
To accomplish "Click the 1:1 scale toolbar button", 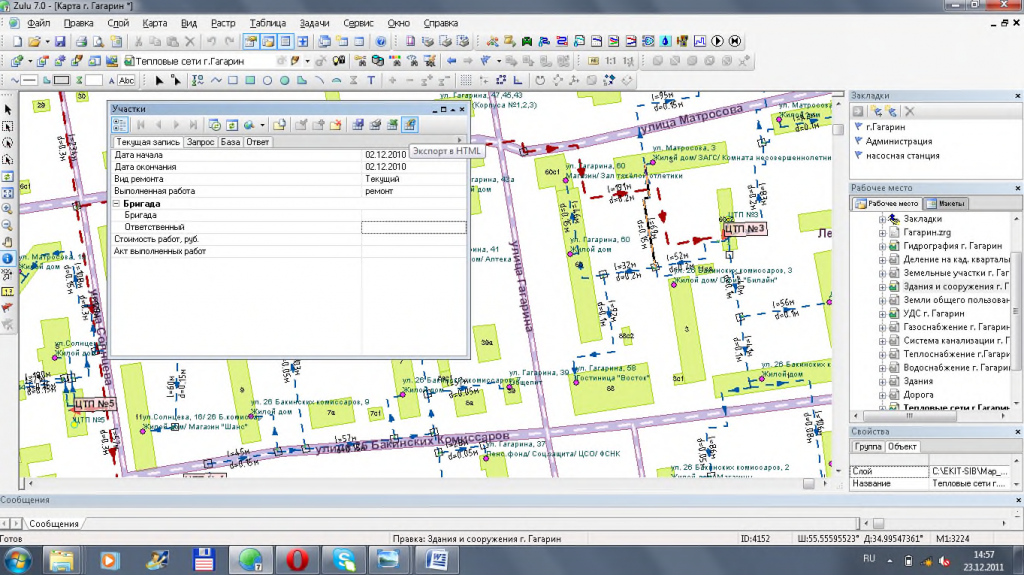I will pyautogui.click(x=610, y=61).
